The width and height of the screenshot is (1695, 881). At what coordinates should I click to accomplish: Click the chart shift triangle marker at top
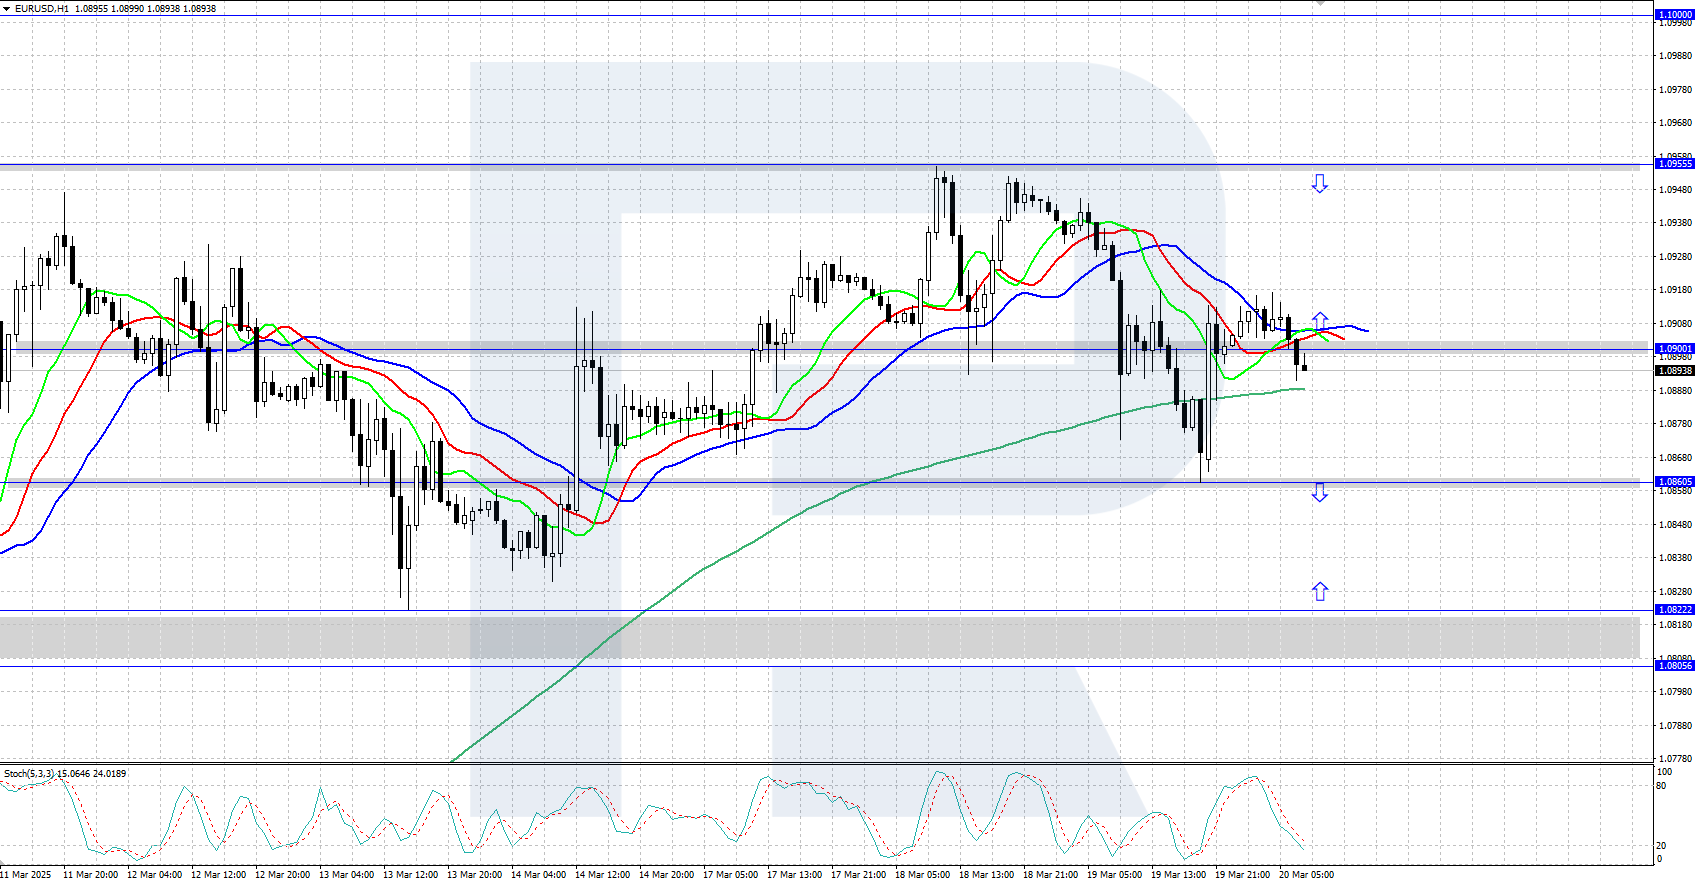1319,4
